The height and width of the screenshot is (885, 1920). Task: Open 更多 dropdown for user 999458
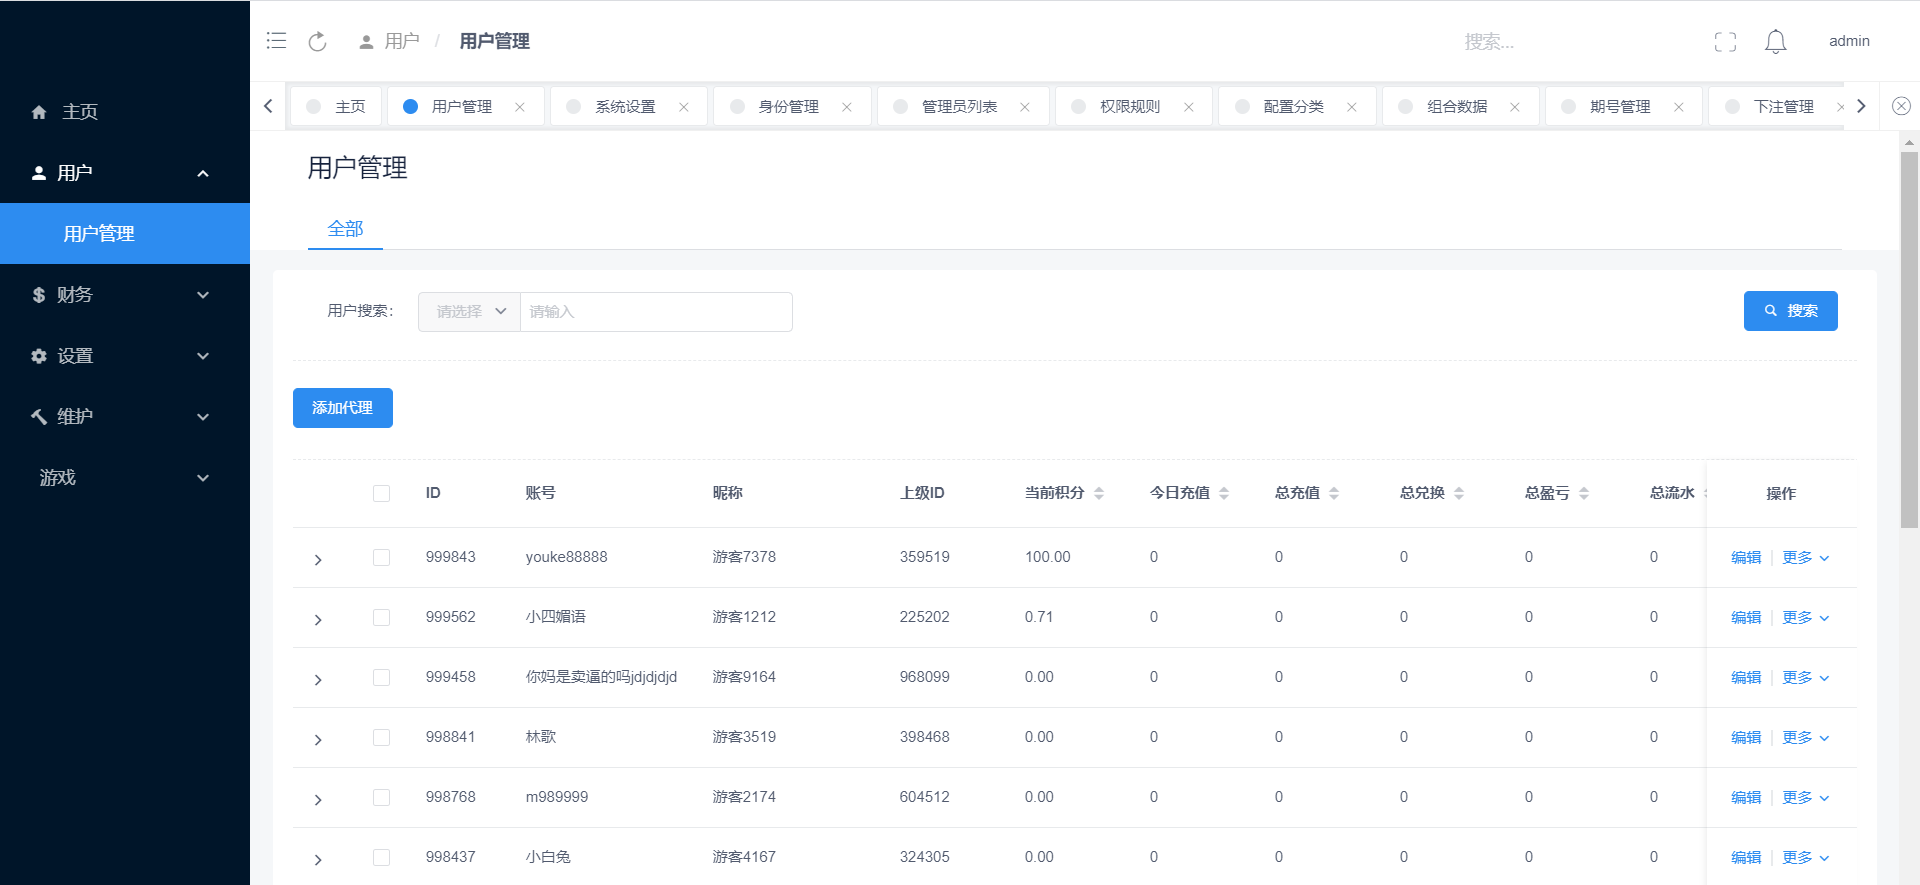[x=1805, y=678]
